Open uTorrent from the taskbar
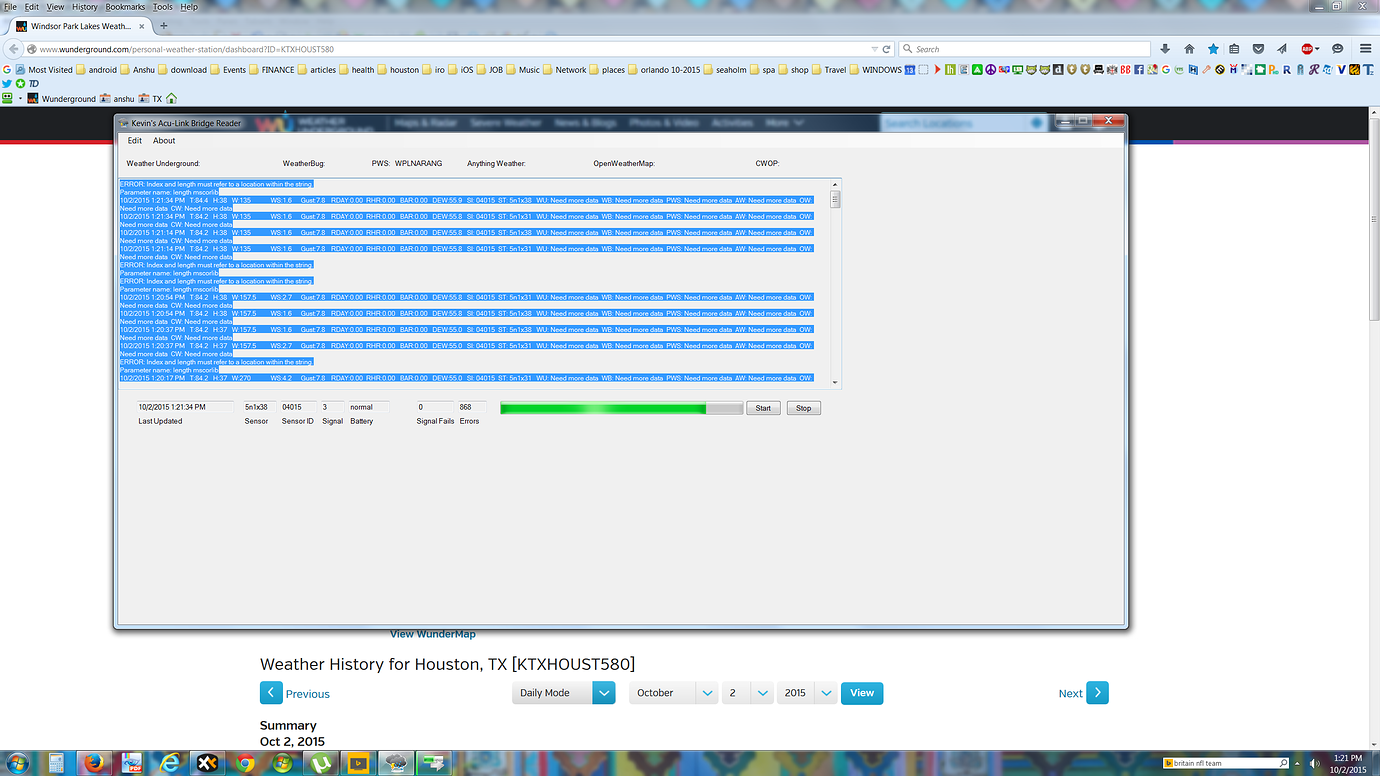Image resolution: width=1380 pixels, height=776 pixels. [x=320, y=763]
